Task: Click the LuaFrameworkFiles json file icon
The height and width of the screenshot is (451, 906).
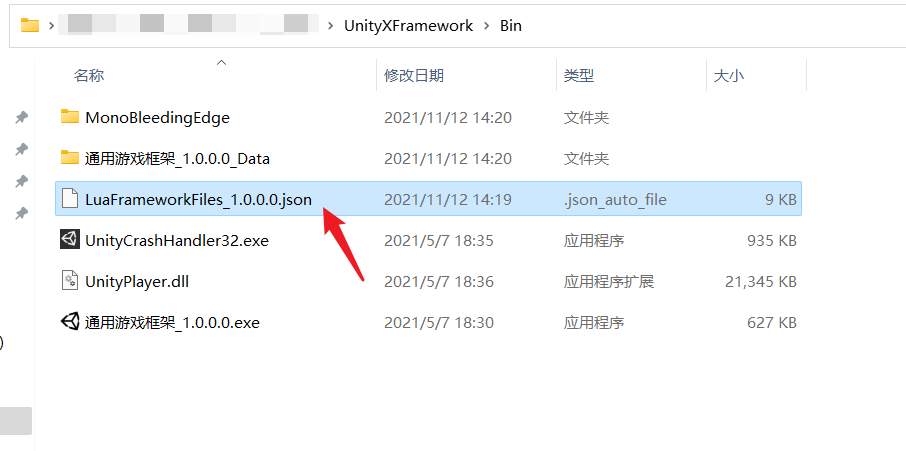Action: click(x=69, y=199)
